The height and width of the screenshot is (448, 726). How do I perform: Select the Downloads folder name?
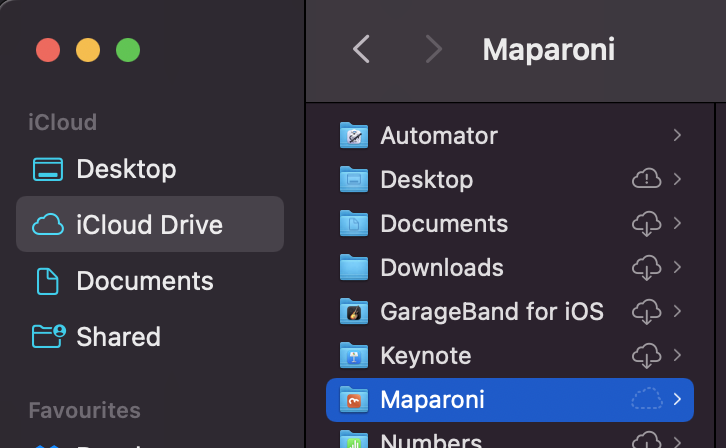[442, 268]
